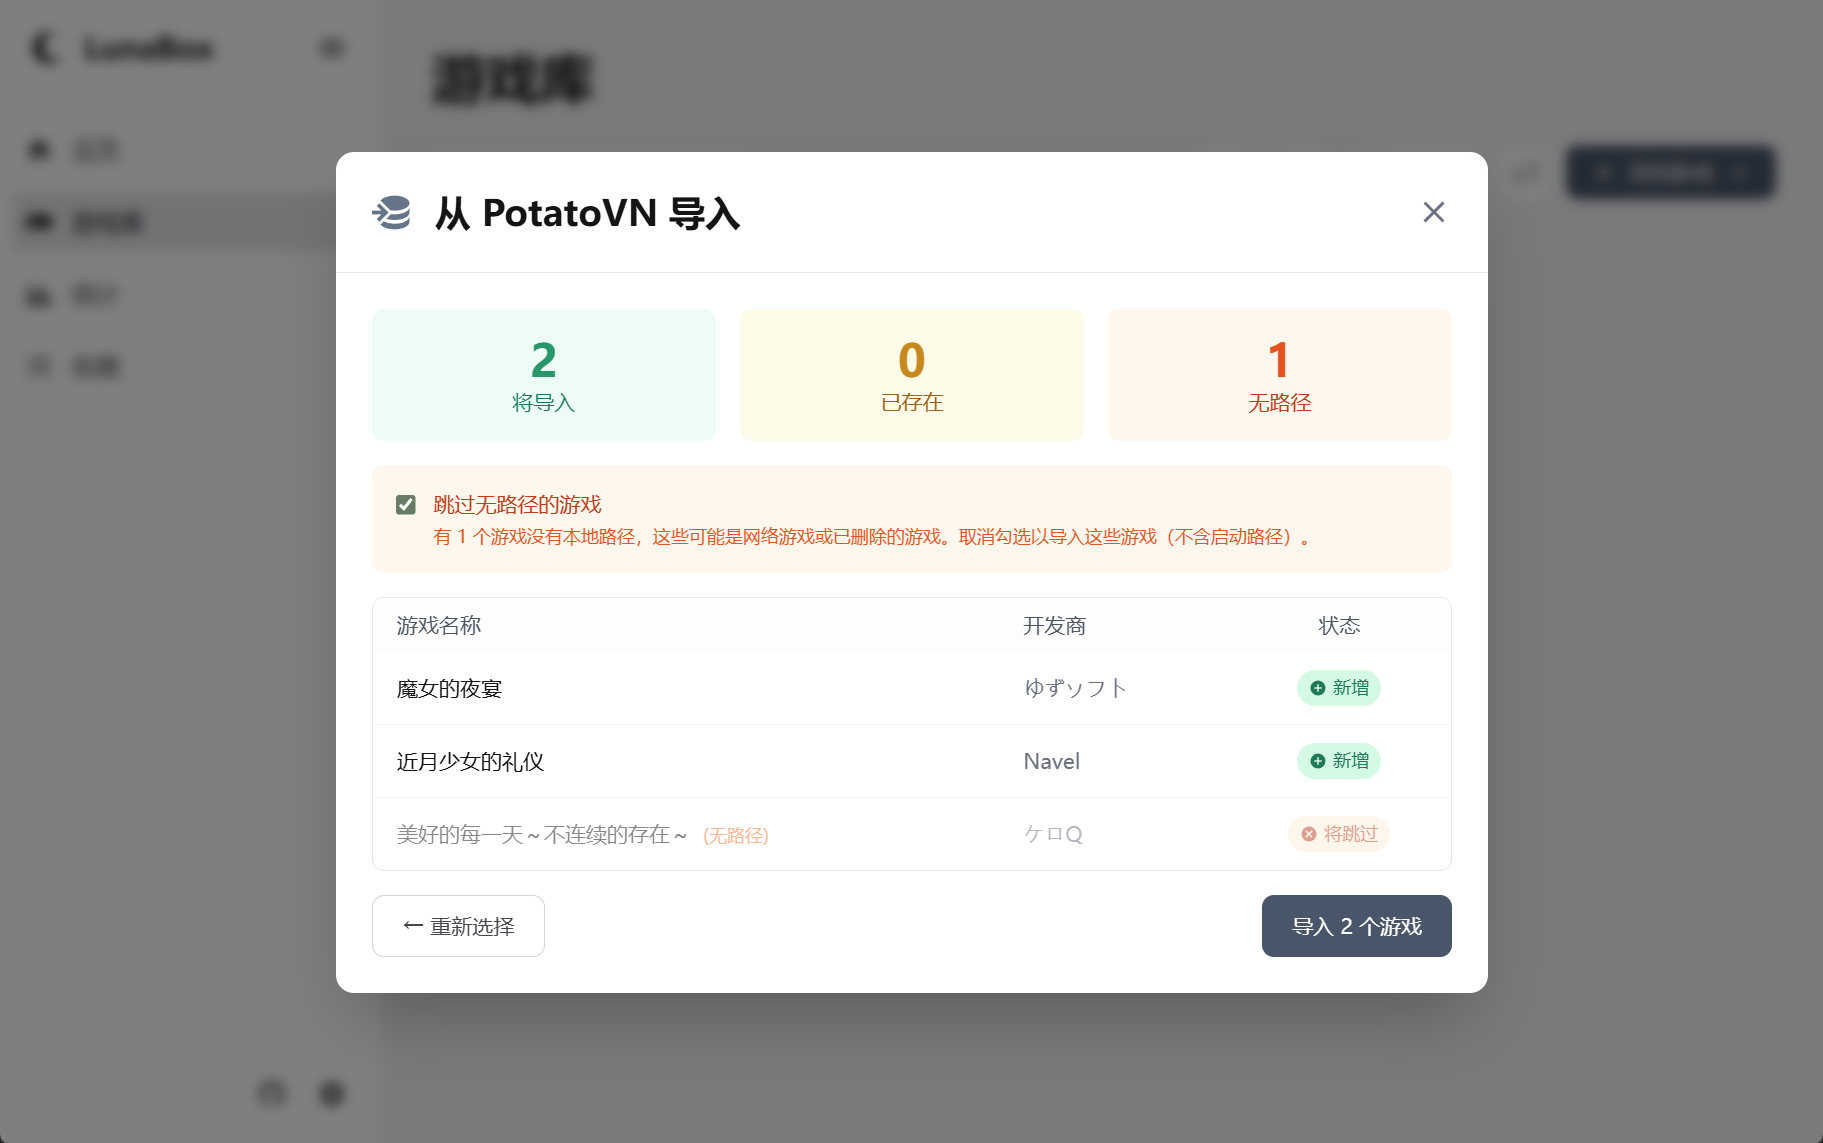The image size is (1823, 1143).
Task: Click the 重新选择 back button
Action: [457, 926]
